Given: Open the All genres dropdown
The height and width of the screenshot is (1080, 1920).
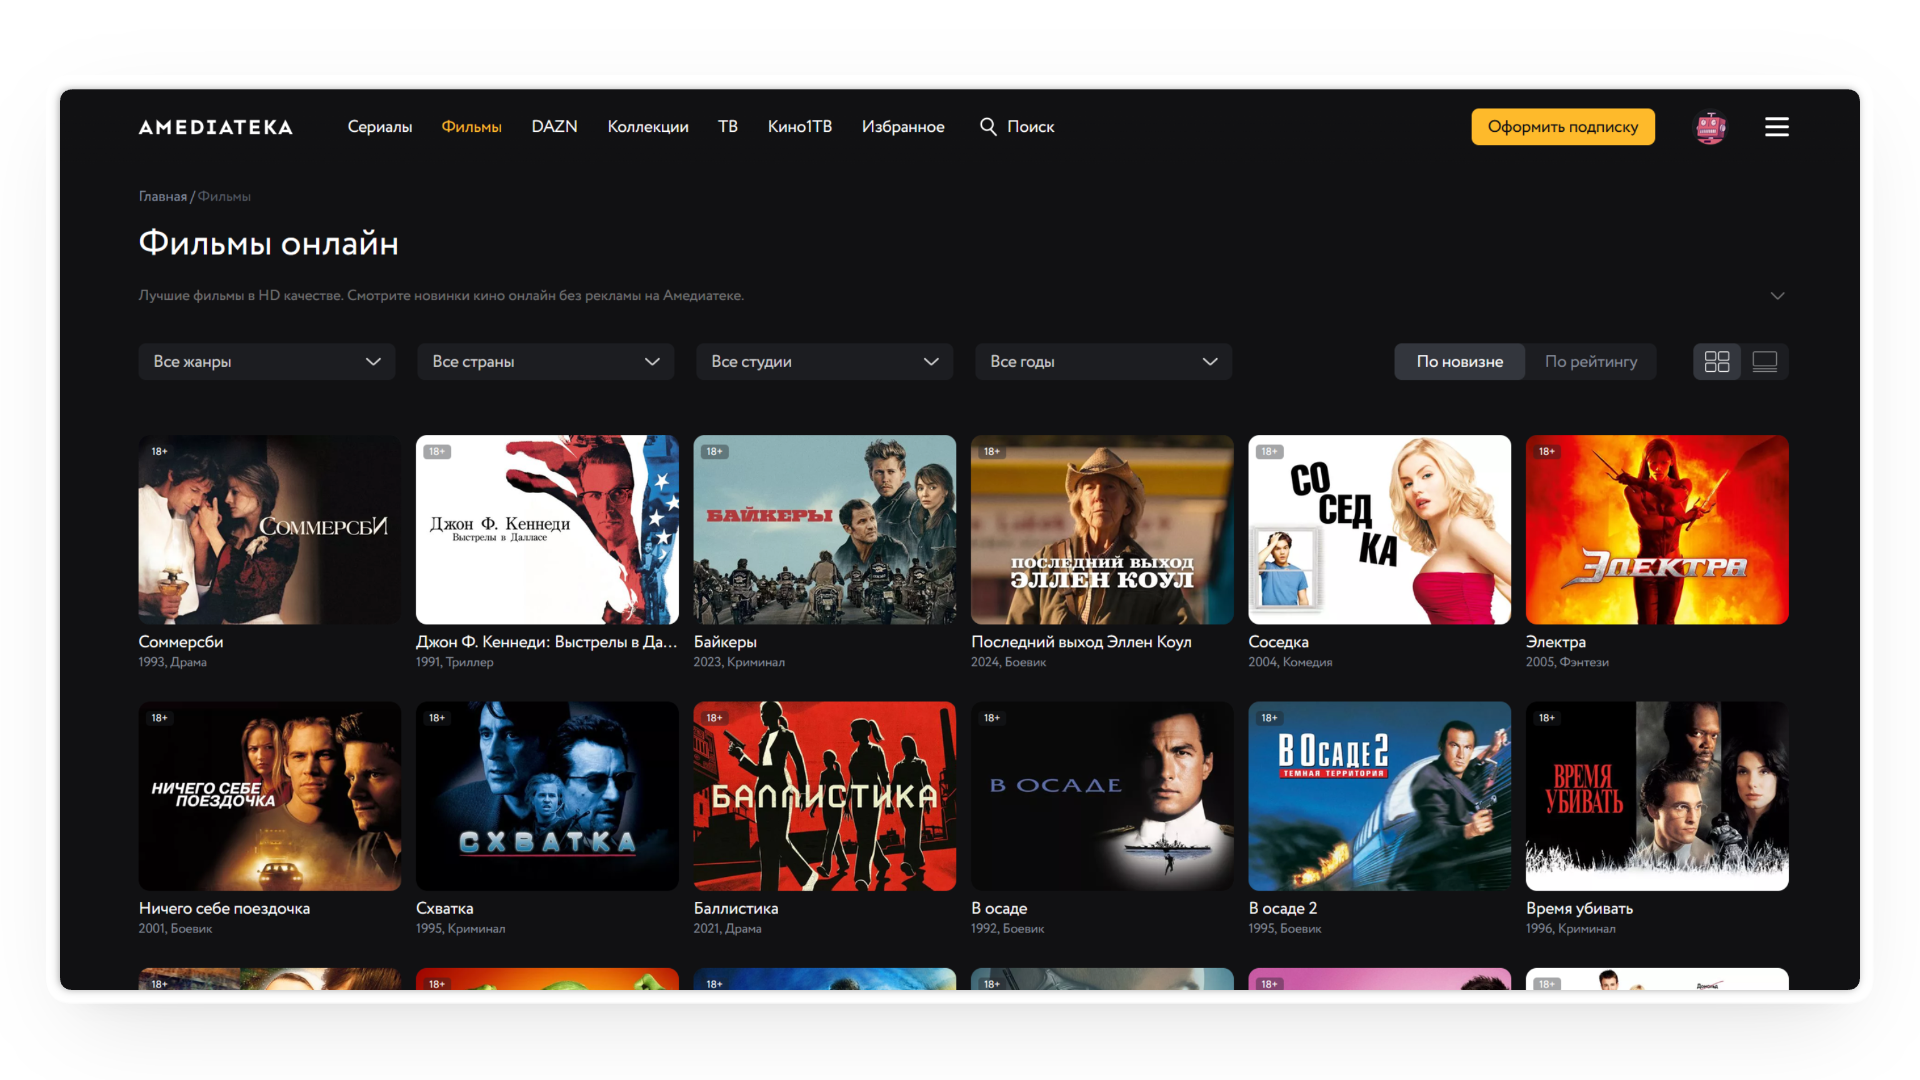Looking at the screenshot, I should pos(267,362).
